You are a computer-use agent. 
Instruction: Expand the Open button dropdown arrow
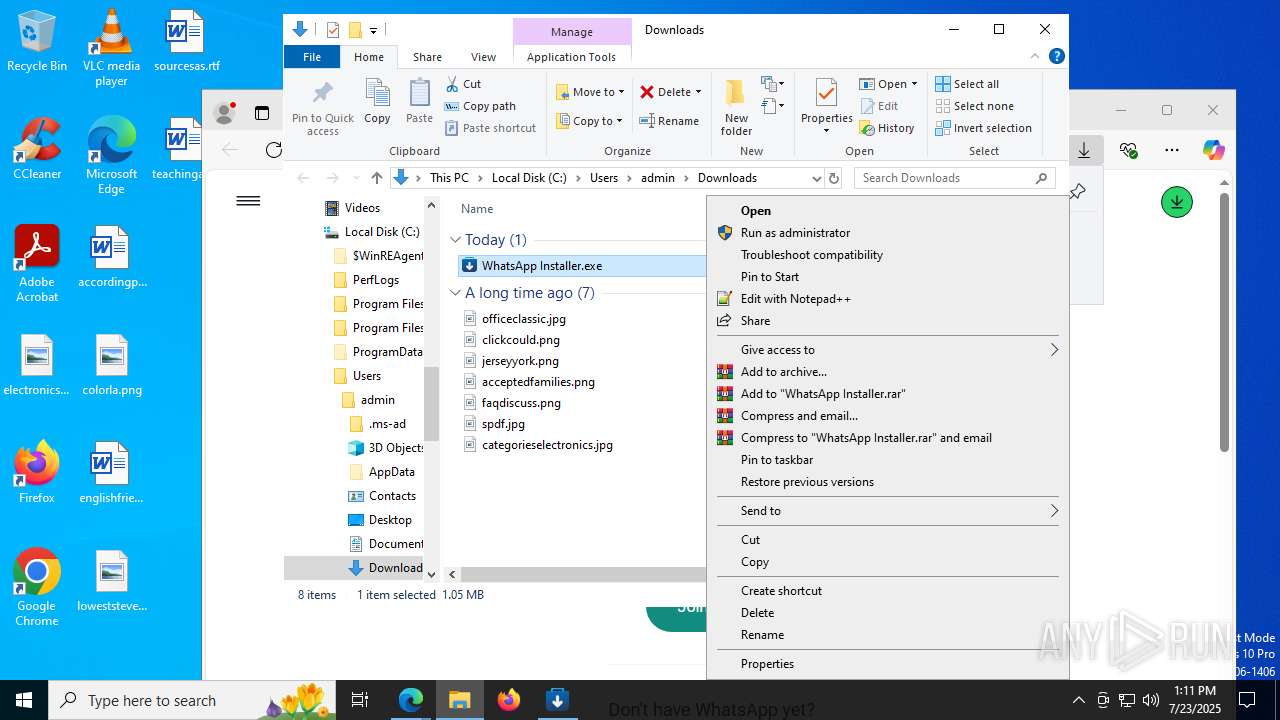click(914, 84)
